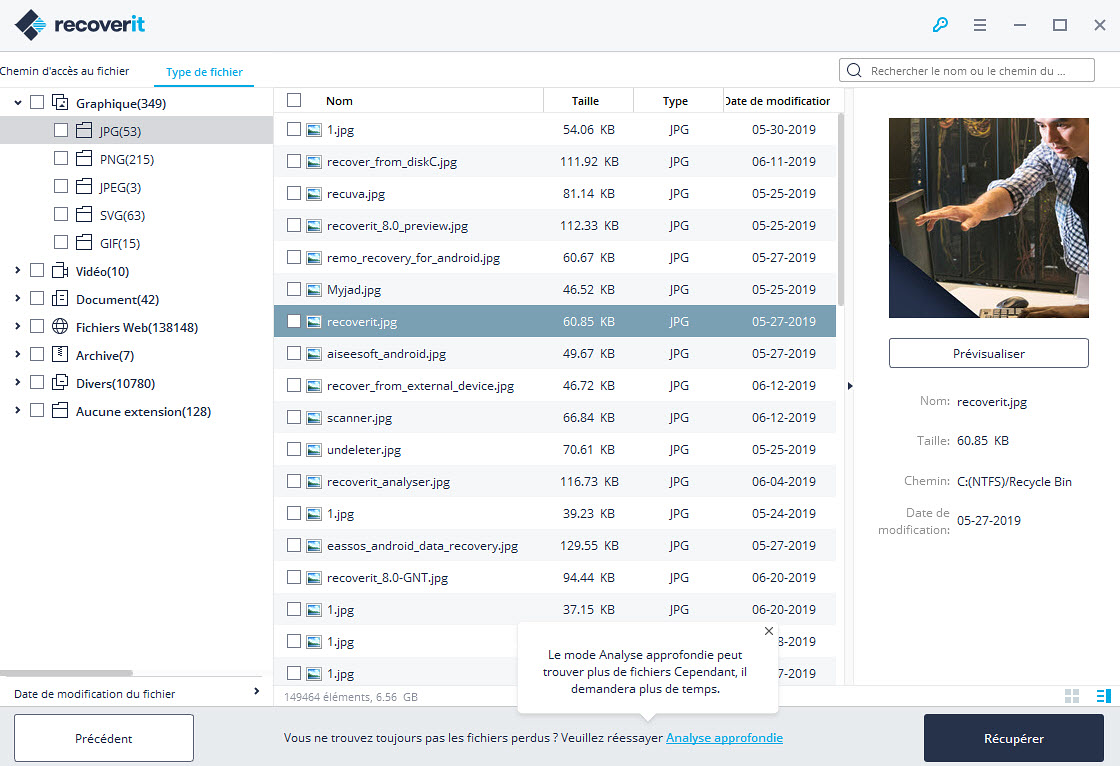Click image icon of recuva.jpg
Image resolution: width=1120 pixels, height=766 pixels.
click(314, 194)
